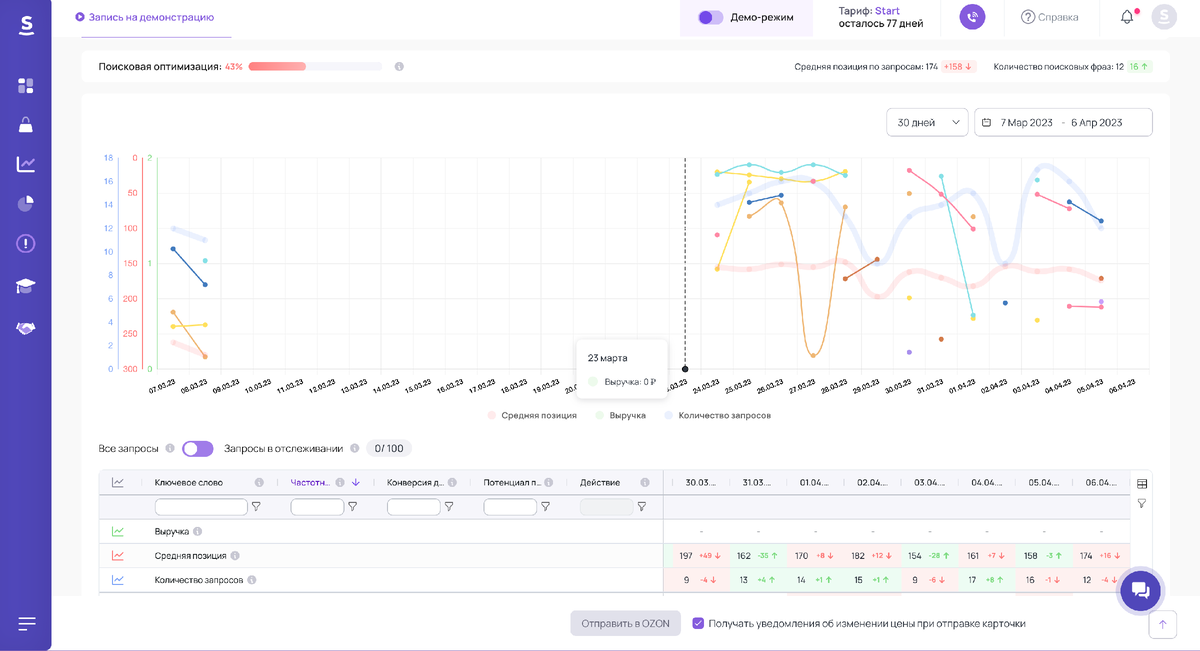
Task: Open the 7 Мар 2023 – 6 Апр 2023 date range picker
Action: (1063, 122)
